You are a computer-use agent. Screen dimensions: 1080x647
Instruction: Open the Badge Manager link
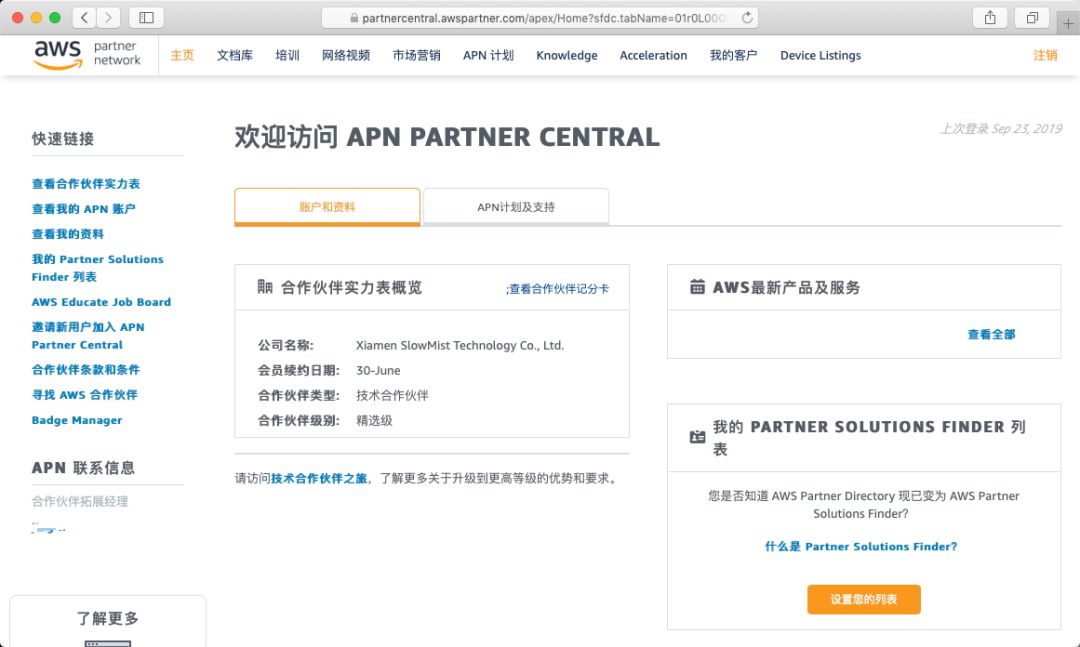[76, 420]
